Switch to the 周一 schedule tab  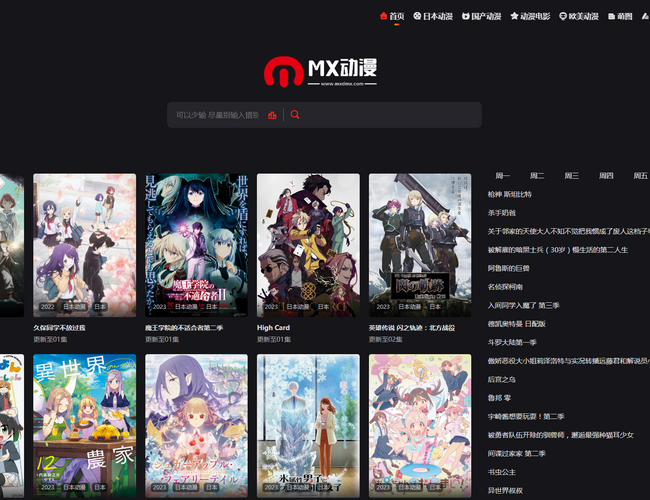[x=502, y=175]
